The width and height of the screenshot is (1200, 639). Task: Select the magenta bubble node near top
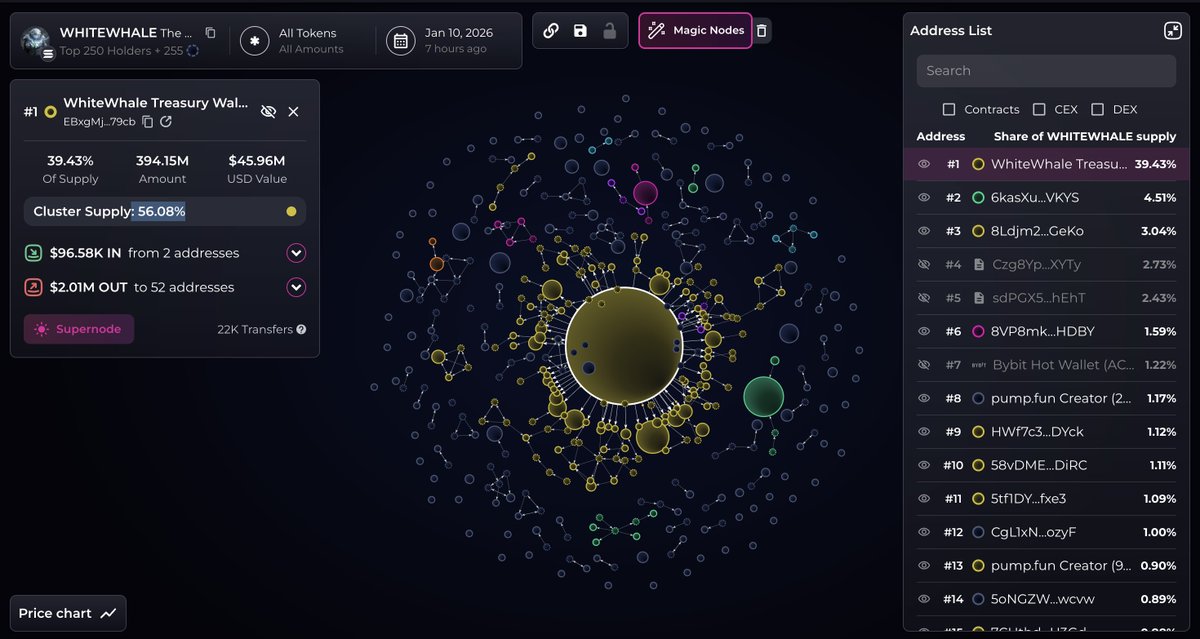(x=646, y=193)
